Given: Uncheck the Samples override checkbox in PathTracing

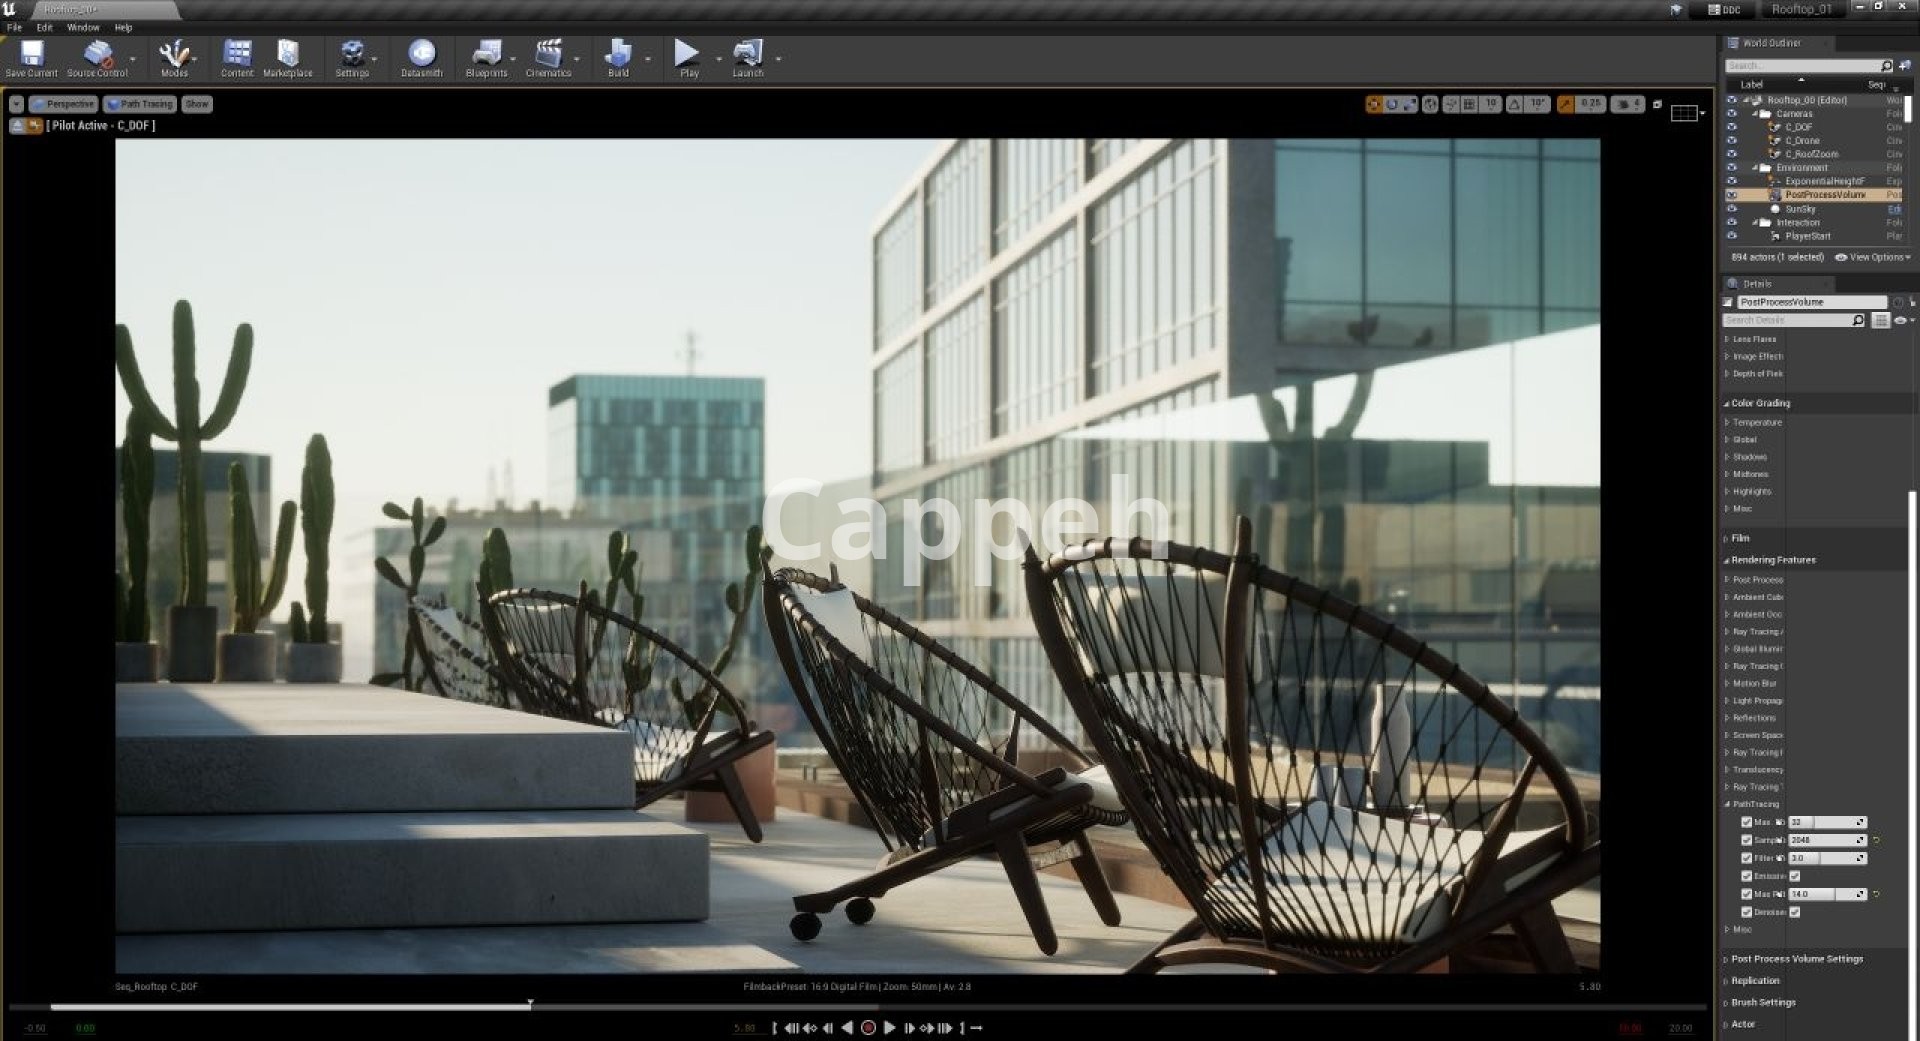Looking at the screenshot, I should [1746, 840].
